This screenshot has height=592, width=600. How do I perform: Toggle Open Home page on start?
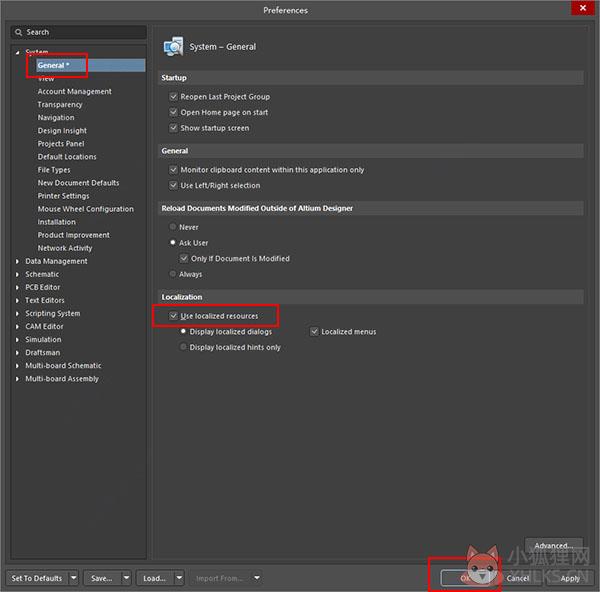(x=173, y=112)
